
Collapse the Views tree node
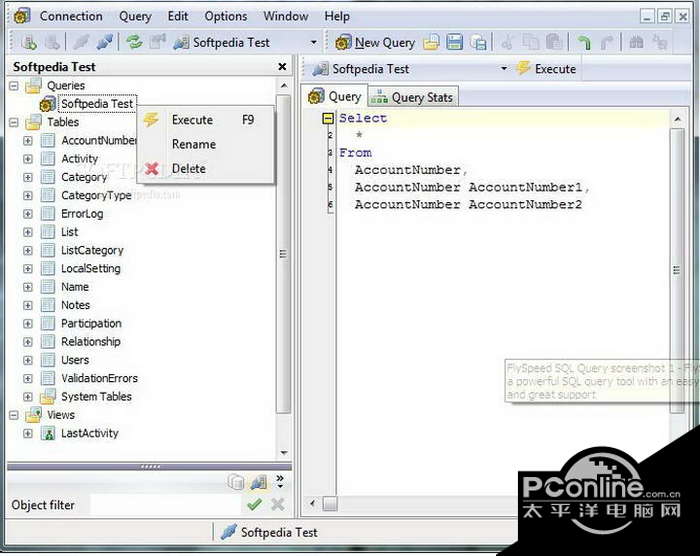(x=14, y=415)
